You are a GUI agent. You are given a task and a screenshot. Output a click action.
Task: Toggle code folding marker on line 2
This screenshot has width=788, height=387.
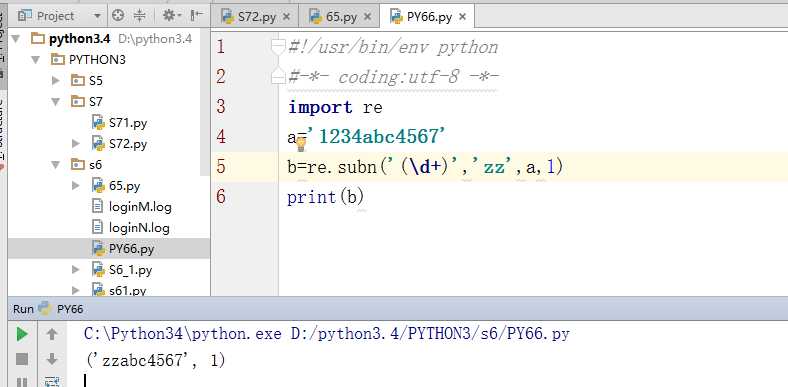(x=278, y=77)
